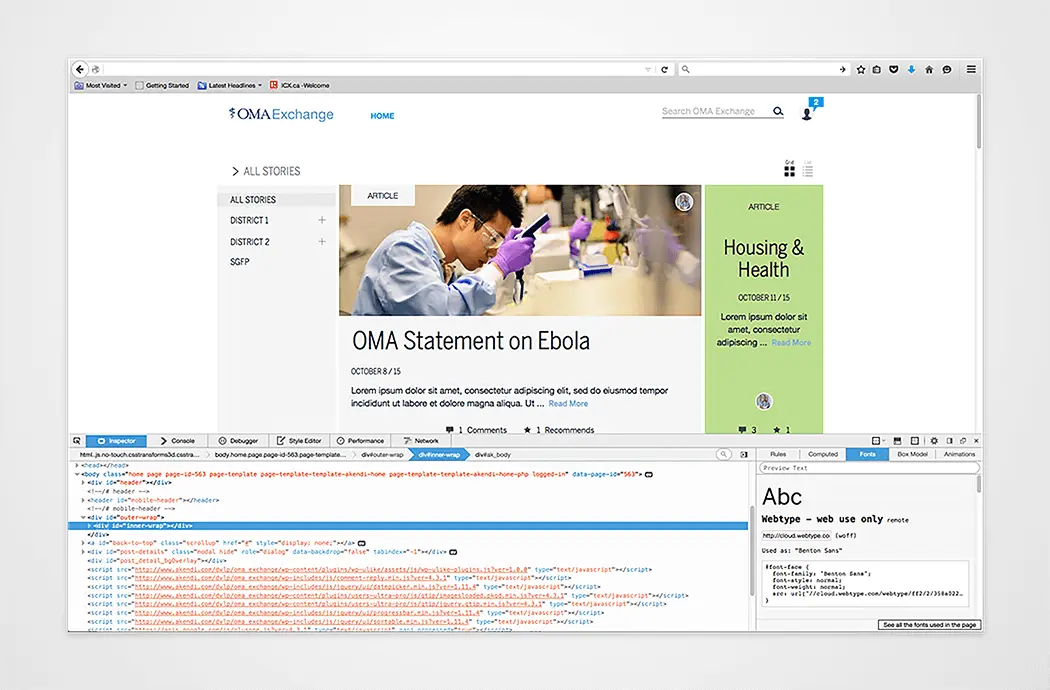The image size is (1050, 690).
Task: Click See all the fonts used button
Action: (x=929, y=625)
